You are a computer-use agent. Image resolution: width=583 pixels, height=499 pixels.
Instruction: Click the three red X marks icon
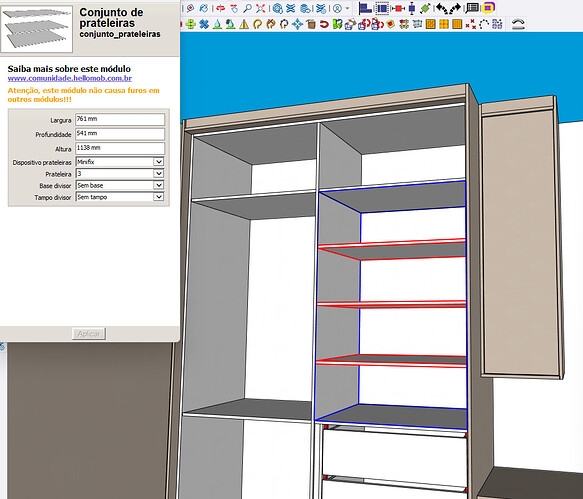point(471,24)
